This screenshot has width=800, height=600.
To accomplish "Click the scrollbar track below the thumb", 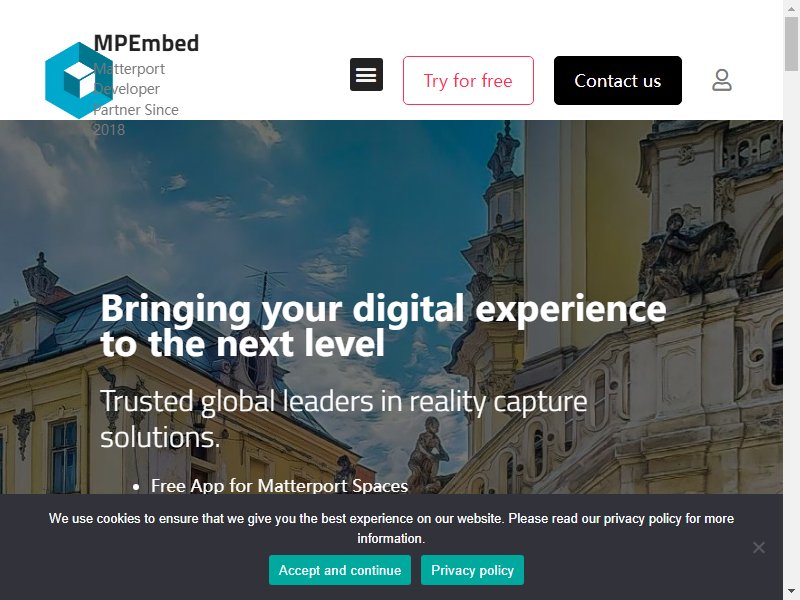I will point(792,327).
